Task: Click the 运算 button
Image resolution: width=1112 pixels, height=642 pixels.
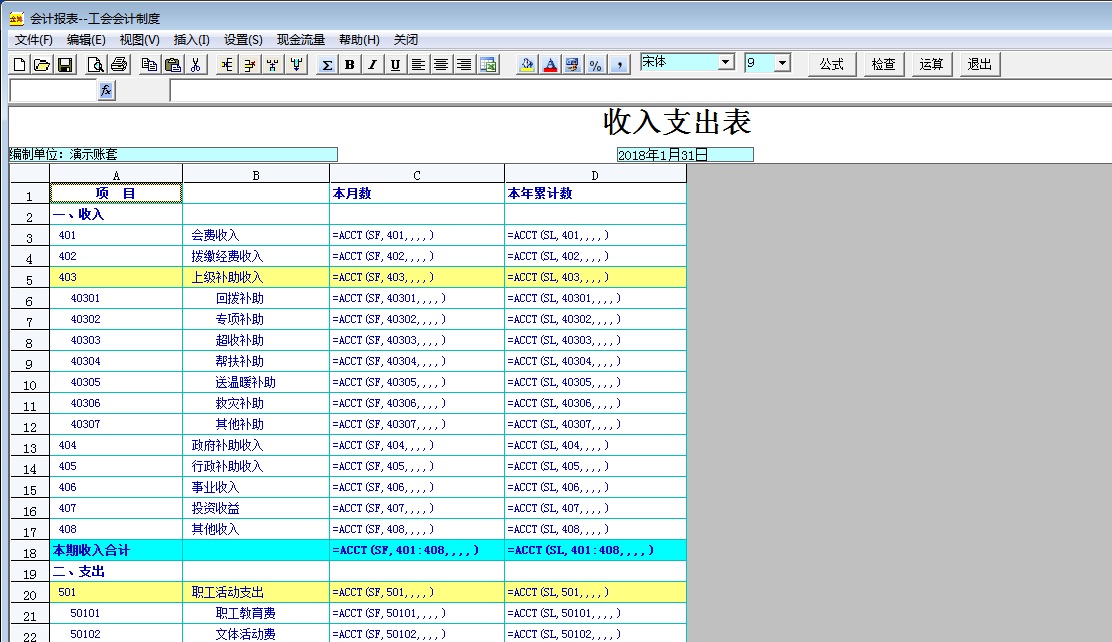Action: (x=931, y=65)
